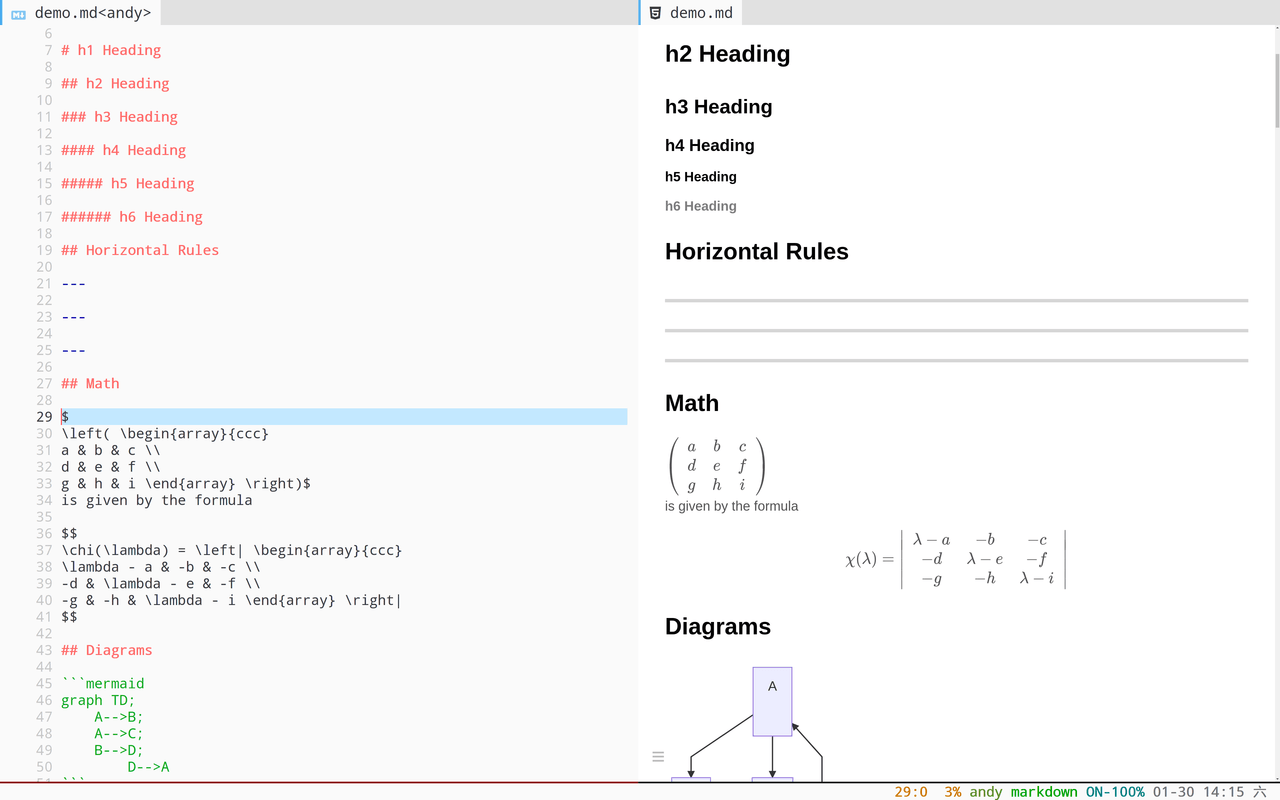Click the rendered 3x3 matrix a–i in preview
The width and height of the screenshot is (1280, 800).
tap(716, 466)
